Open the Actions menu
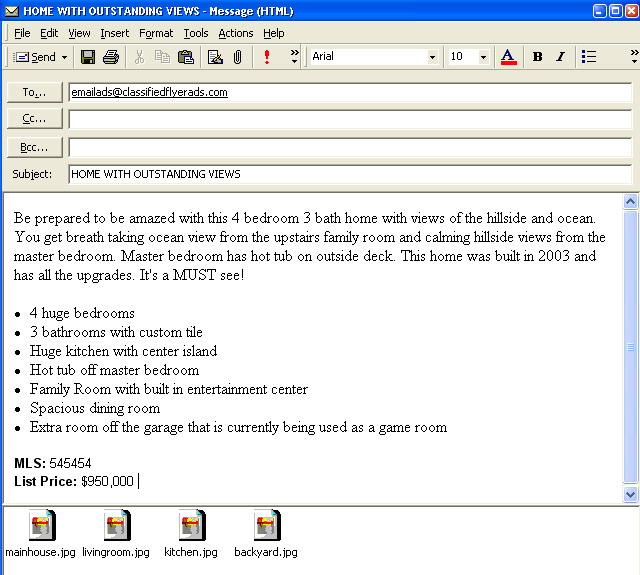Image resolution: width=640 pixels, height=575 pixels. click(x=236, y=33)
